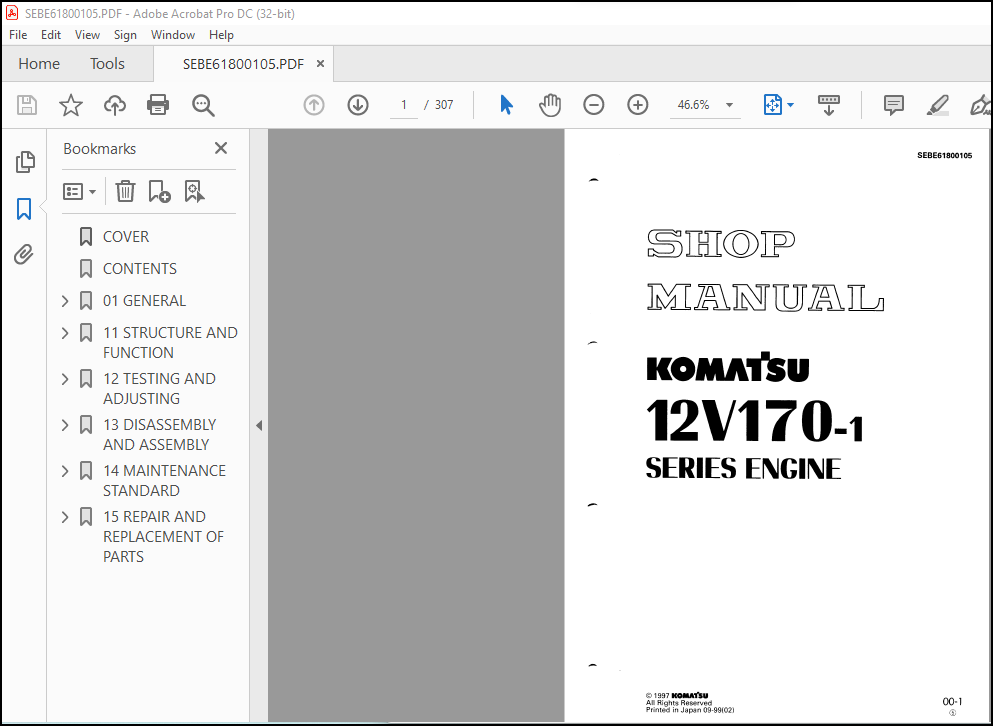Viewport: 993px width, 726px height.
Task: Switch to the Home tab
Action: pos(39,64)
